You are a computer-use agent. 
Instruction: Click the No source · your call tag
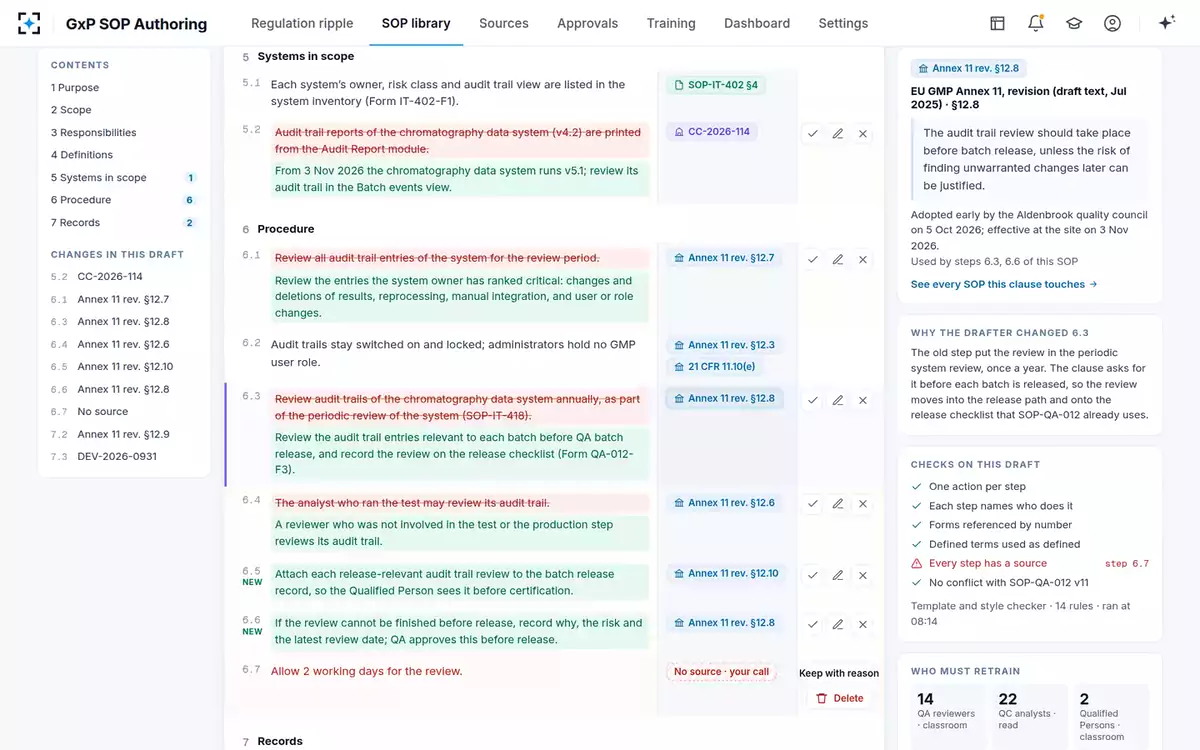tap(722, 672)
